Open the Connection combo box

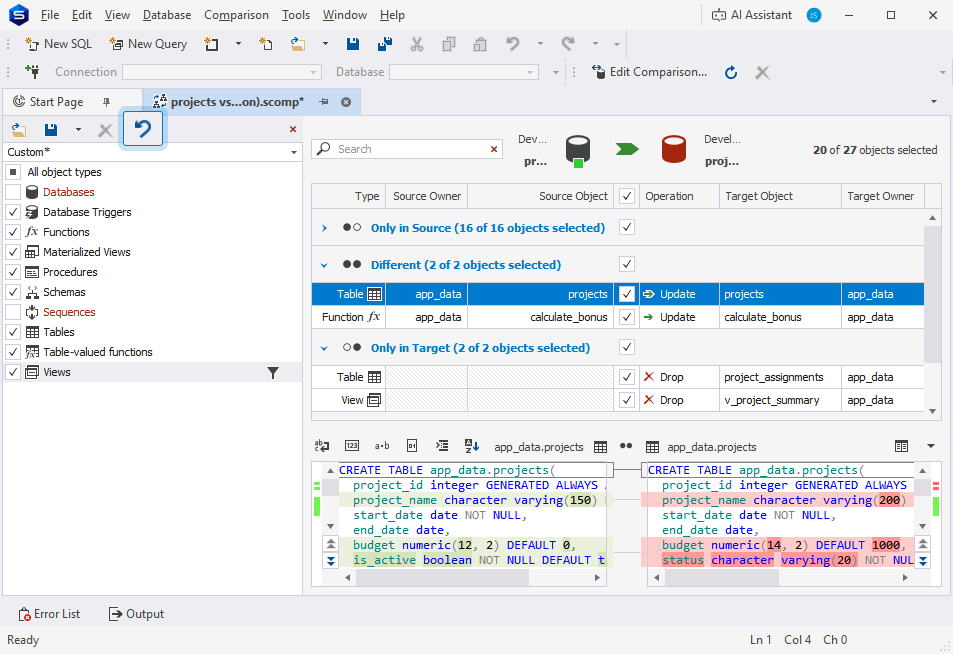[222, 72]
